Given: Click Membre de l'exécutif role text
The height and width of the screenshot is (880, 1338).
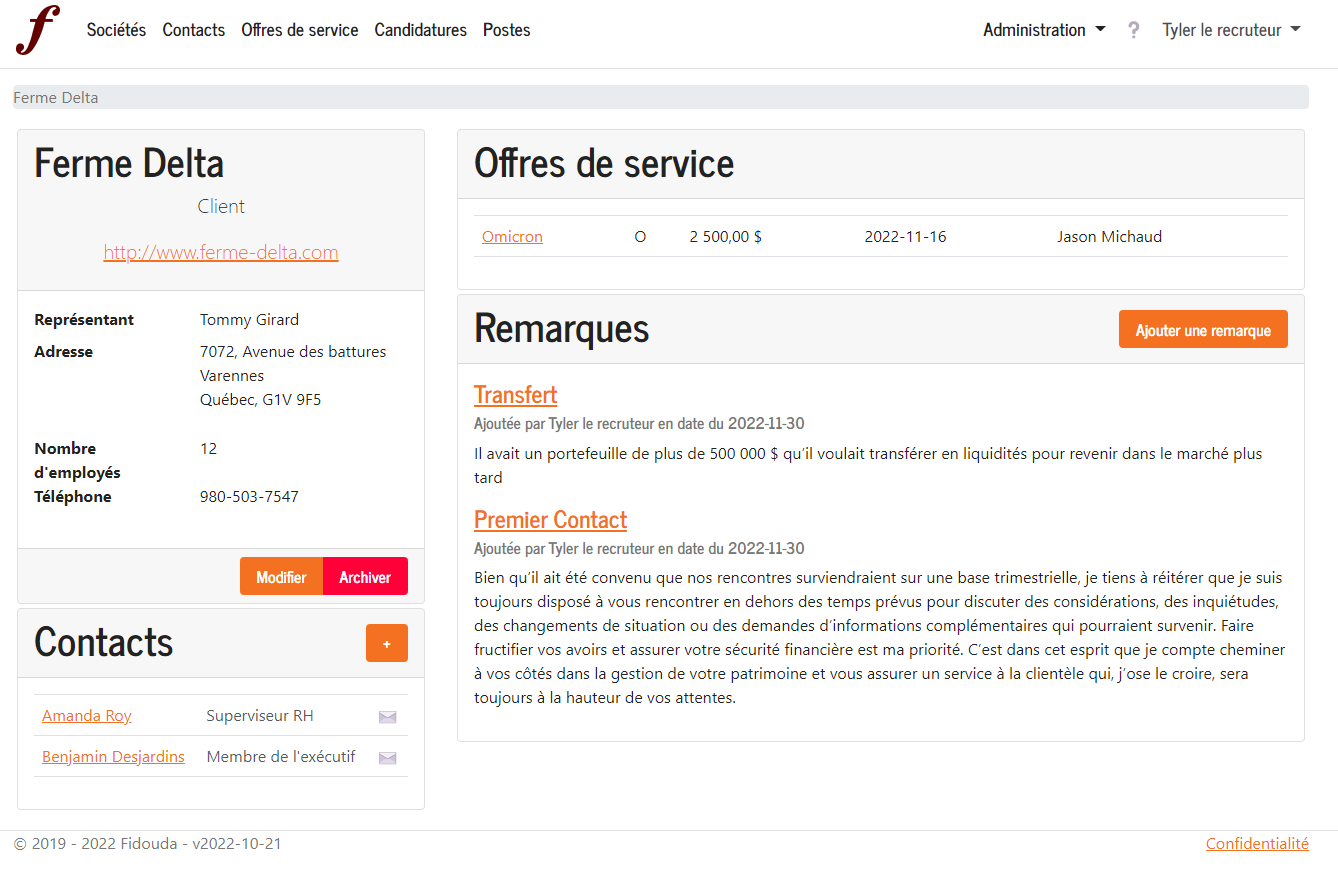Looking at the screenshot, I should (x=281, y=757).
